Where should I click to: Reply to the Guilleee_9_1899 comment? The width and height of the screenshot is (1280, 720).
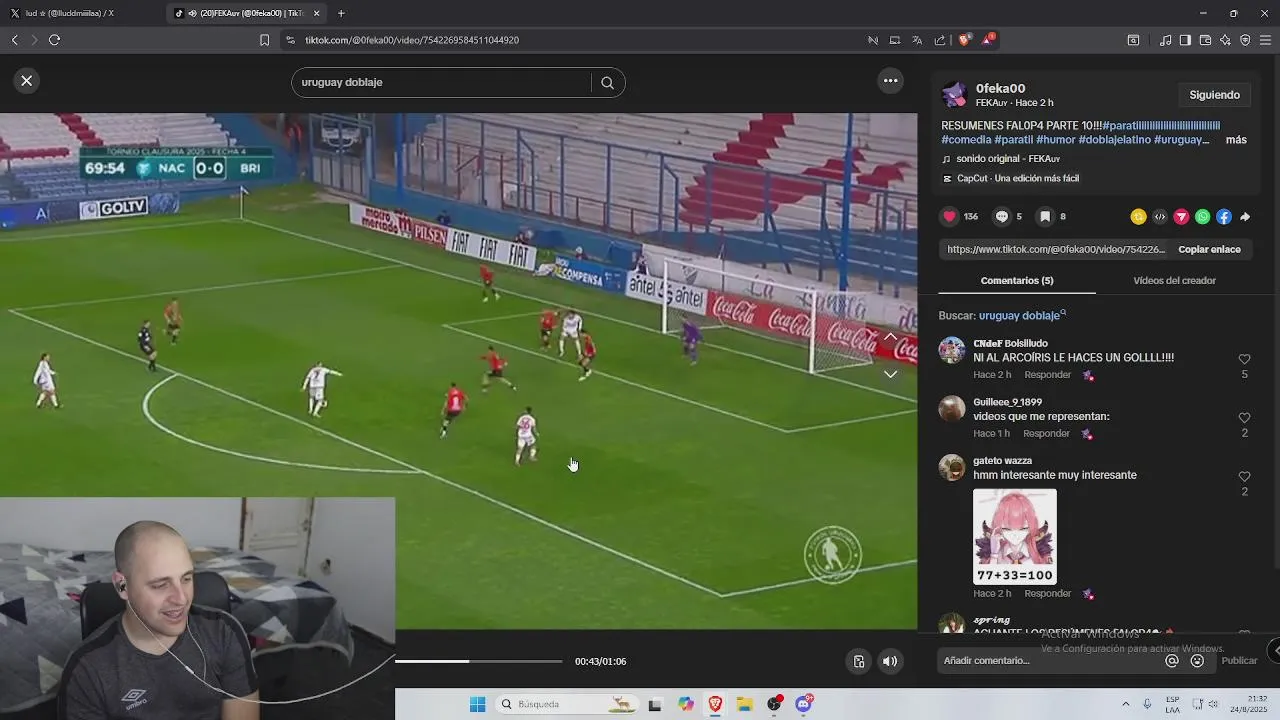coord(1046,434)
